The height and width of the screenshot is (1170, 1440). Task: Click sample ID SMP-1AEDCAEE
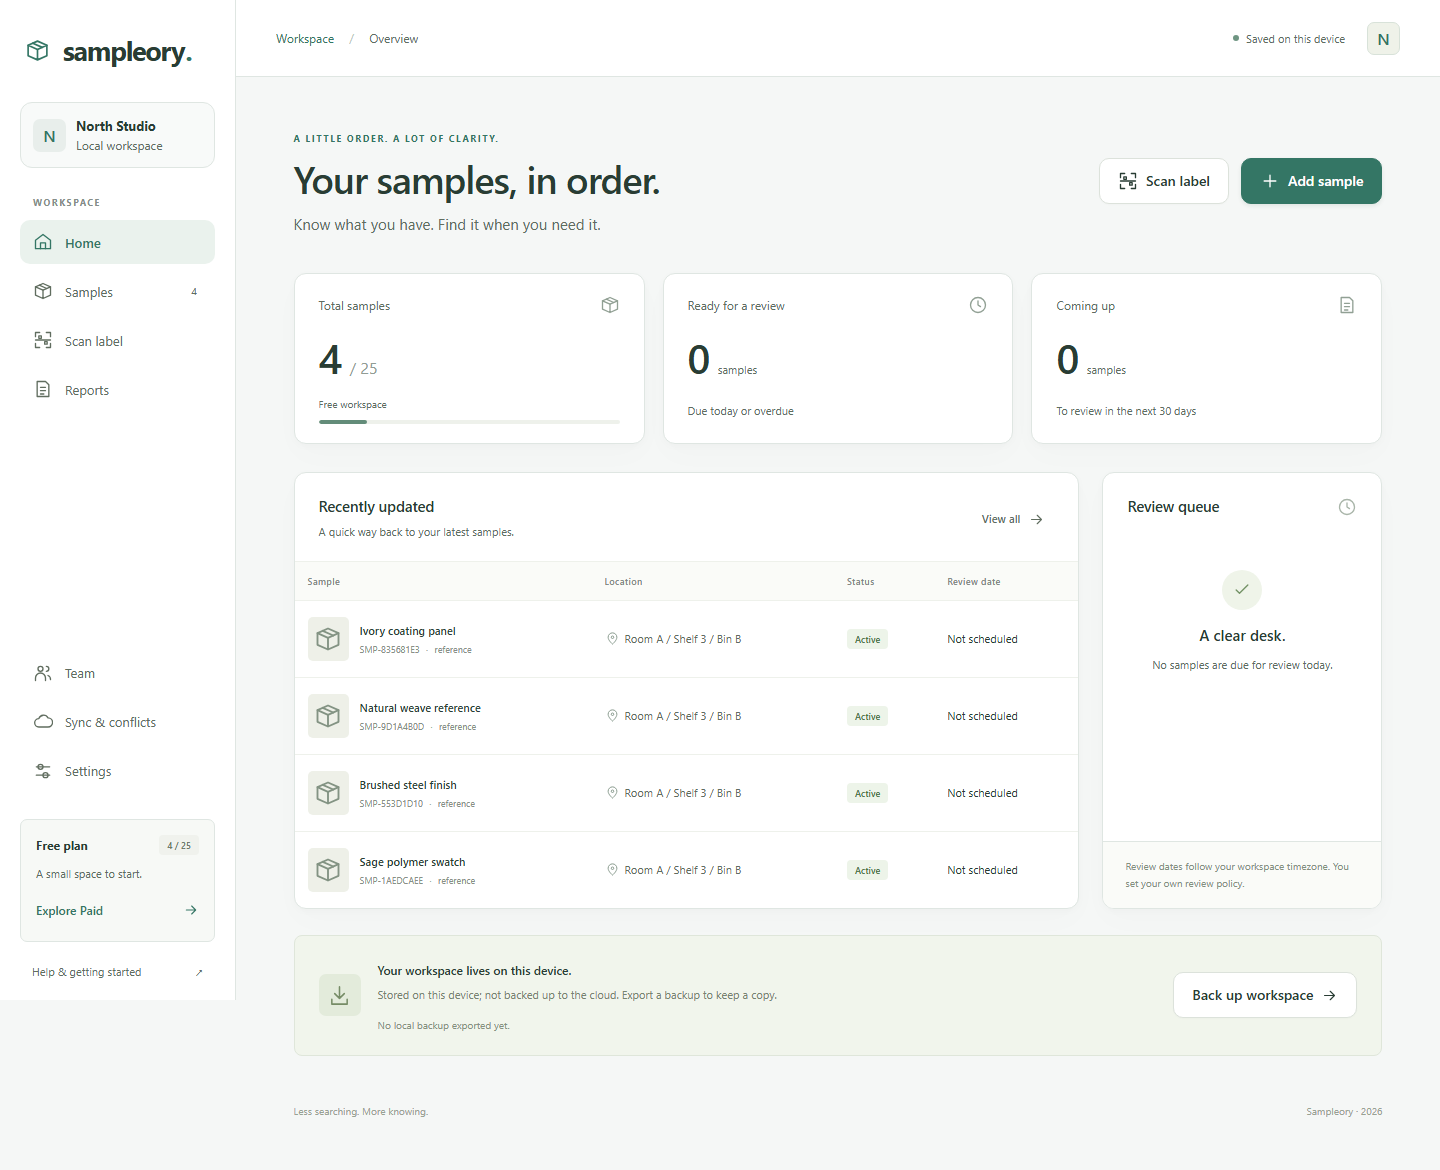(x=391, y=881)
